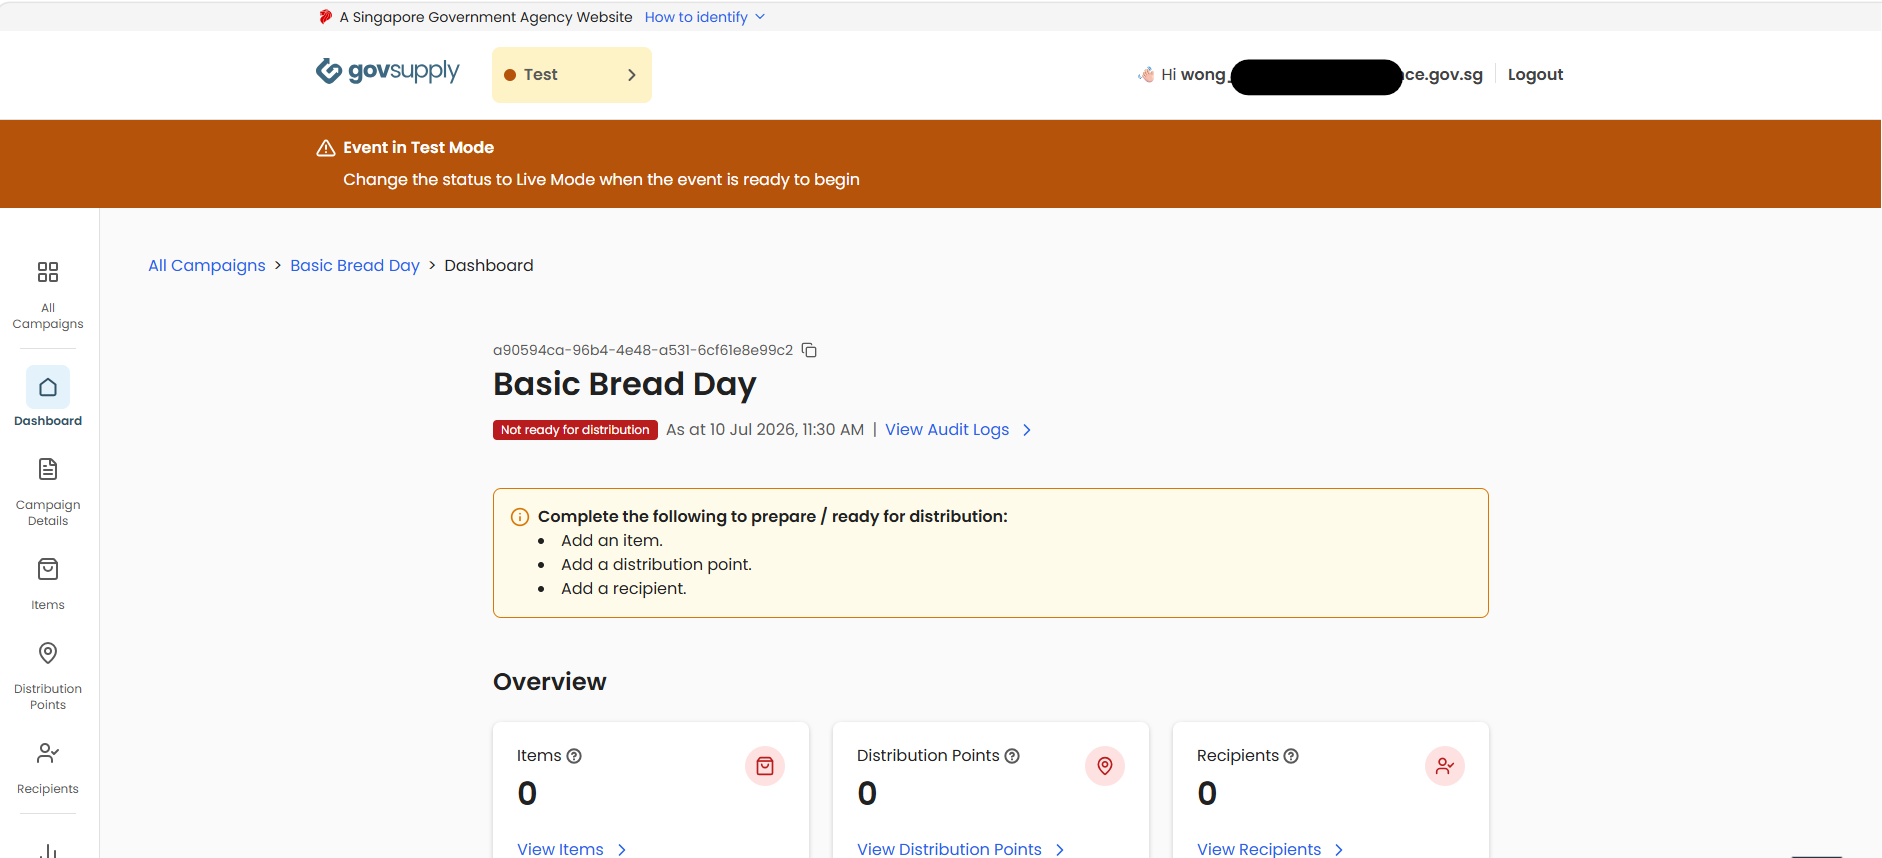Expand the How to identify disclosure

[x=705, y=17]
